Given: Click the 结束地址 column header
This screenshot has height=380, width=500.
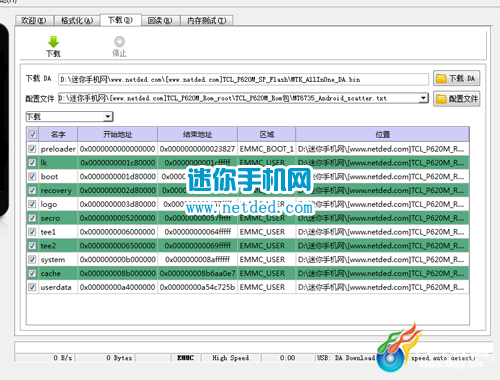Looking at the screenshot, I should [x=197, y=135].
